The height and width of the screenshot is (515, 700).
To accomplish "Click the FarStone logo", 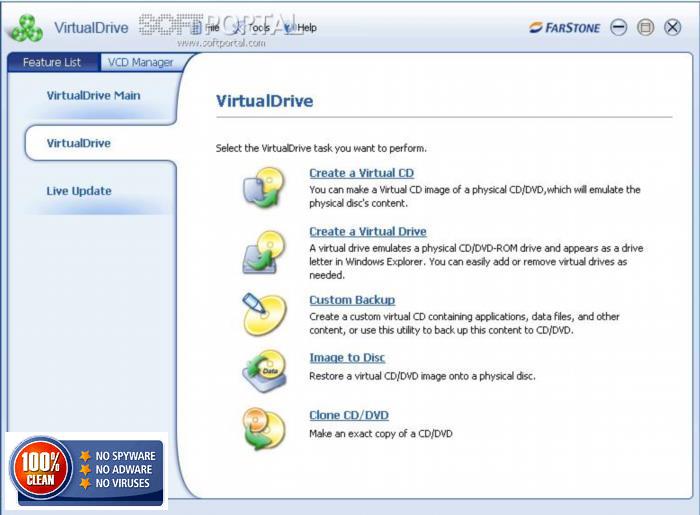I will 564,28.
